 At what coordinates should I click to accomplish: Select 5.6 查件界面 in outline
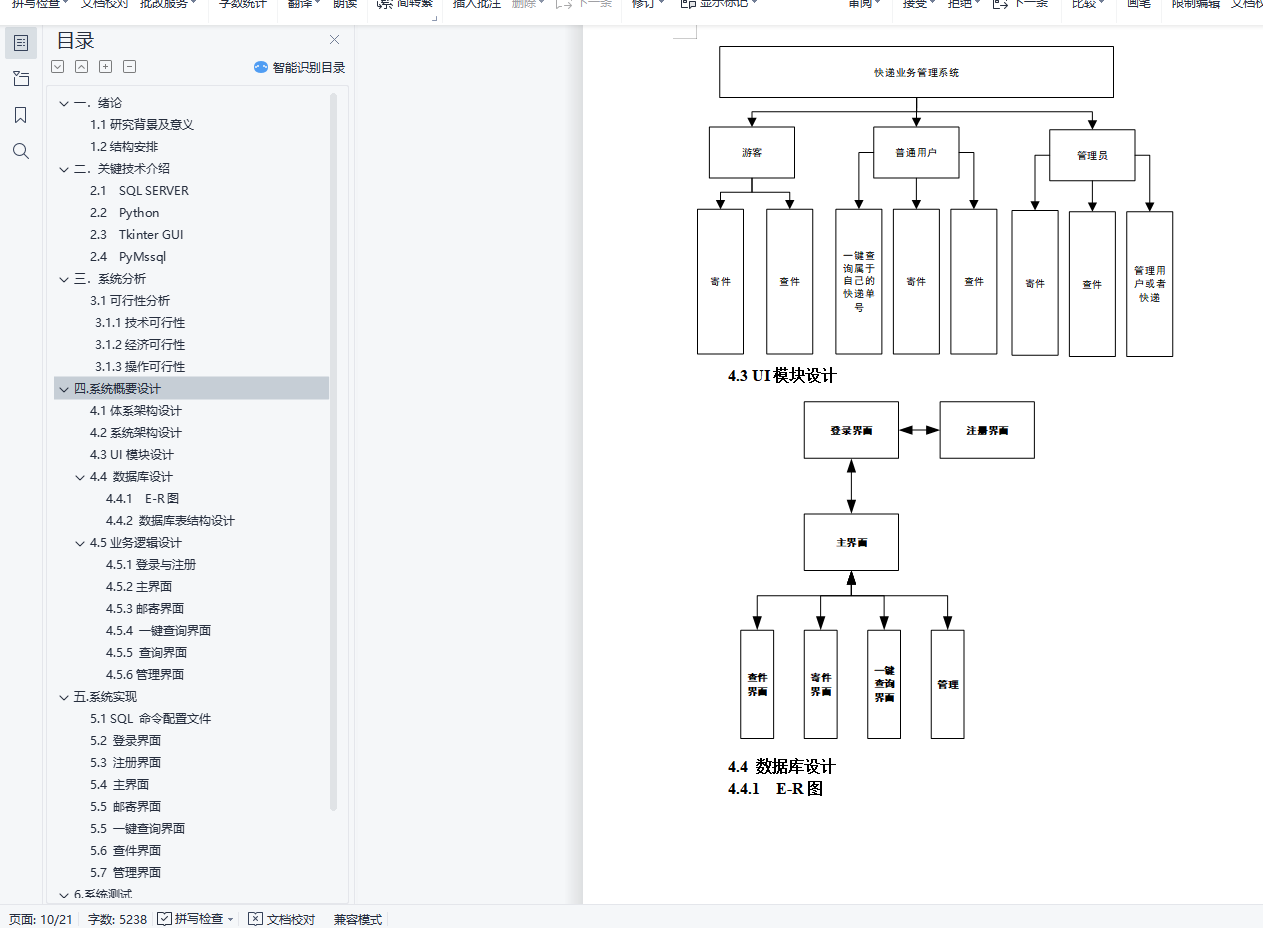click(125, 851)
